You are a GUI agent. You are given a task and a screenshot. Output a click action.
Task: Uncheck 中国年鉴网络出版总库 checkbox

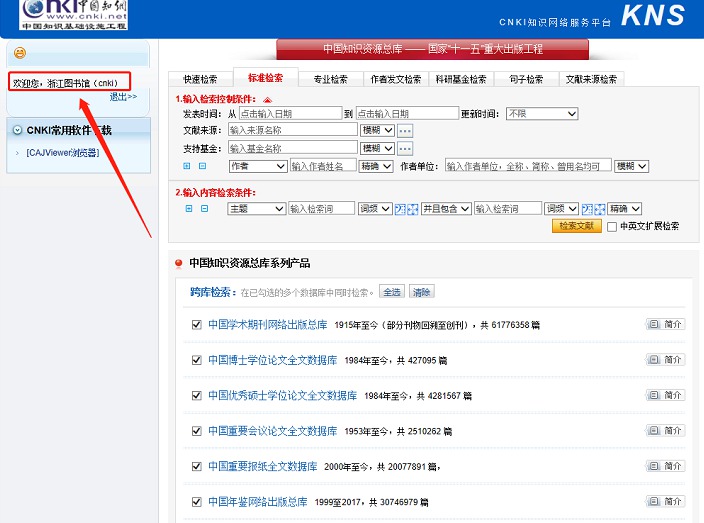(x=196, y=502)
